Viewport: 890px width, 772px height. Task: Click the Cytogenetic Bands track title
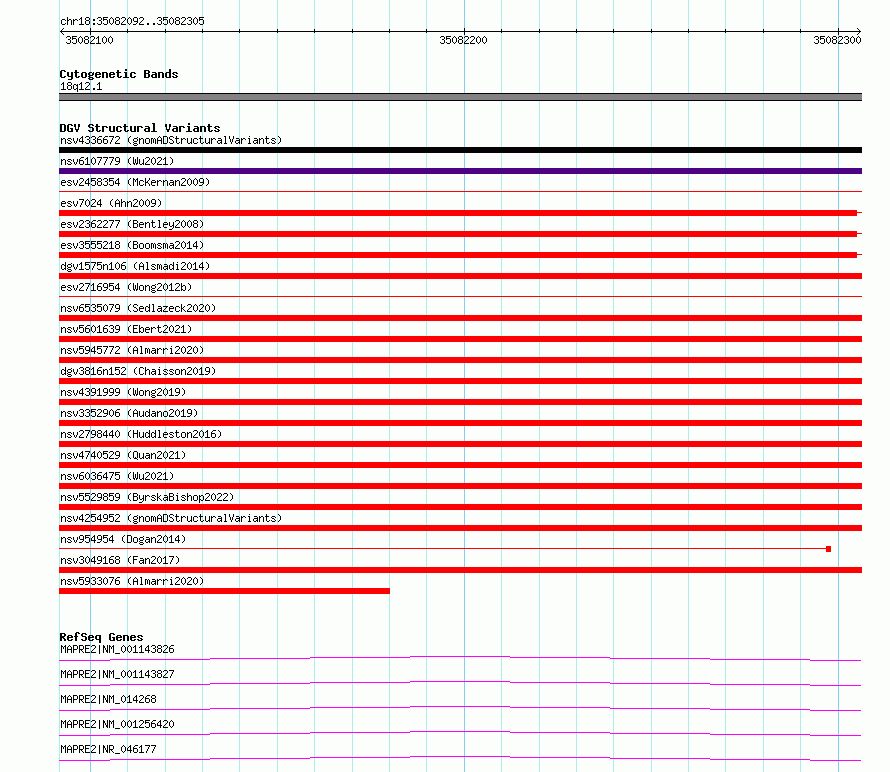click(119, 74)
